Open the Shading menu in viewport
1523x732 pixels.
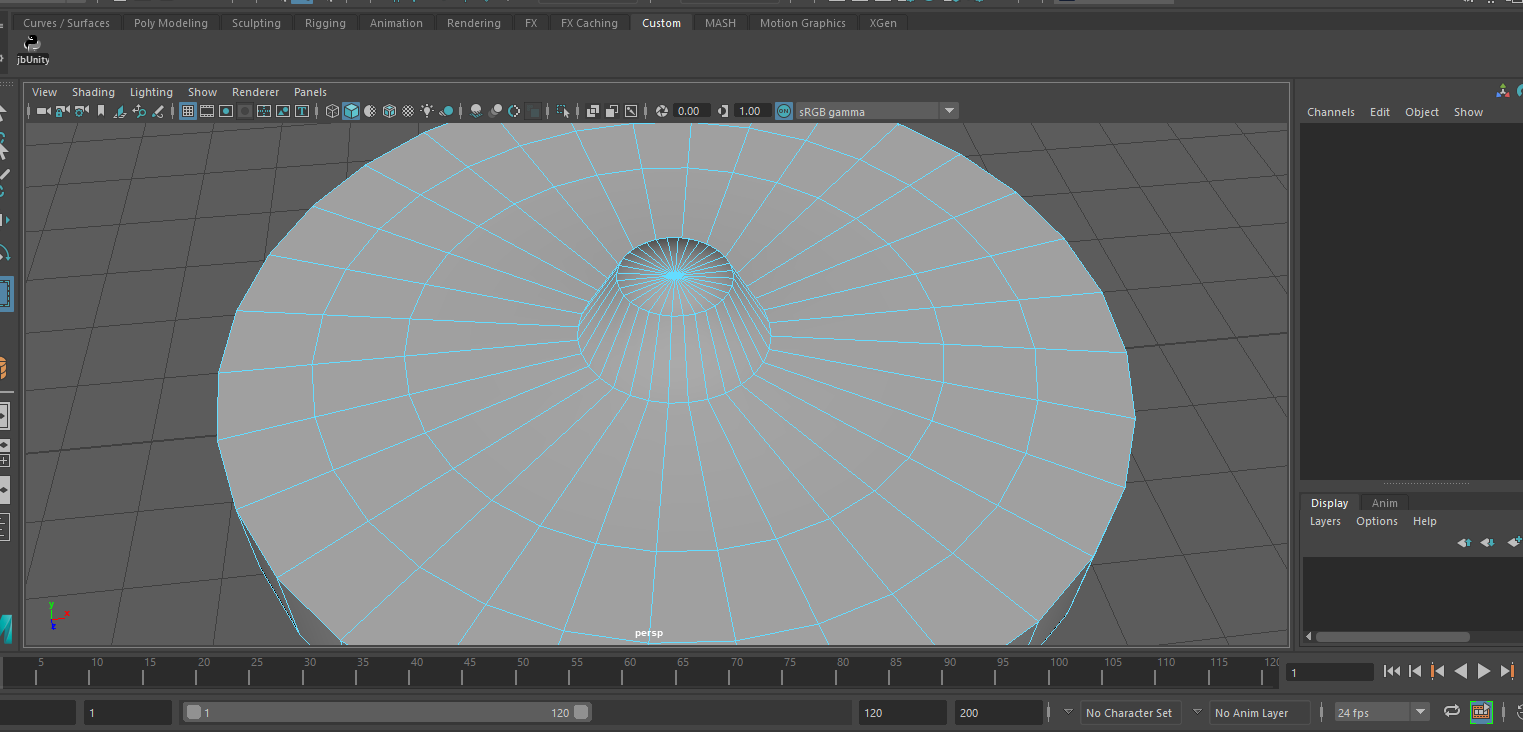tap(93, 92)
